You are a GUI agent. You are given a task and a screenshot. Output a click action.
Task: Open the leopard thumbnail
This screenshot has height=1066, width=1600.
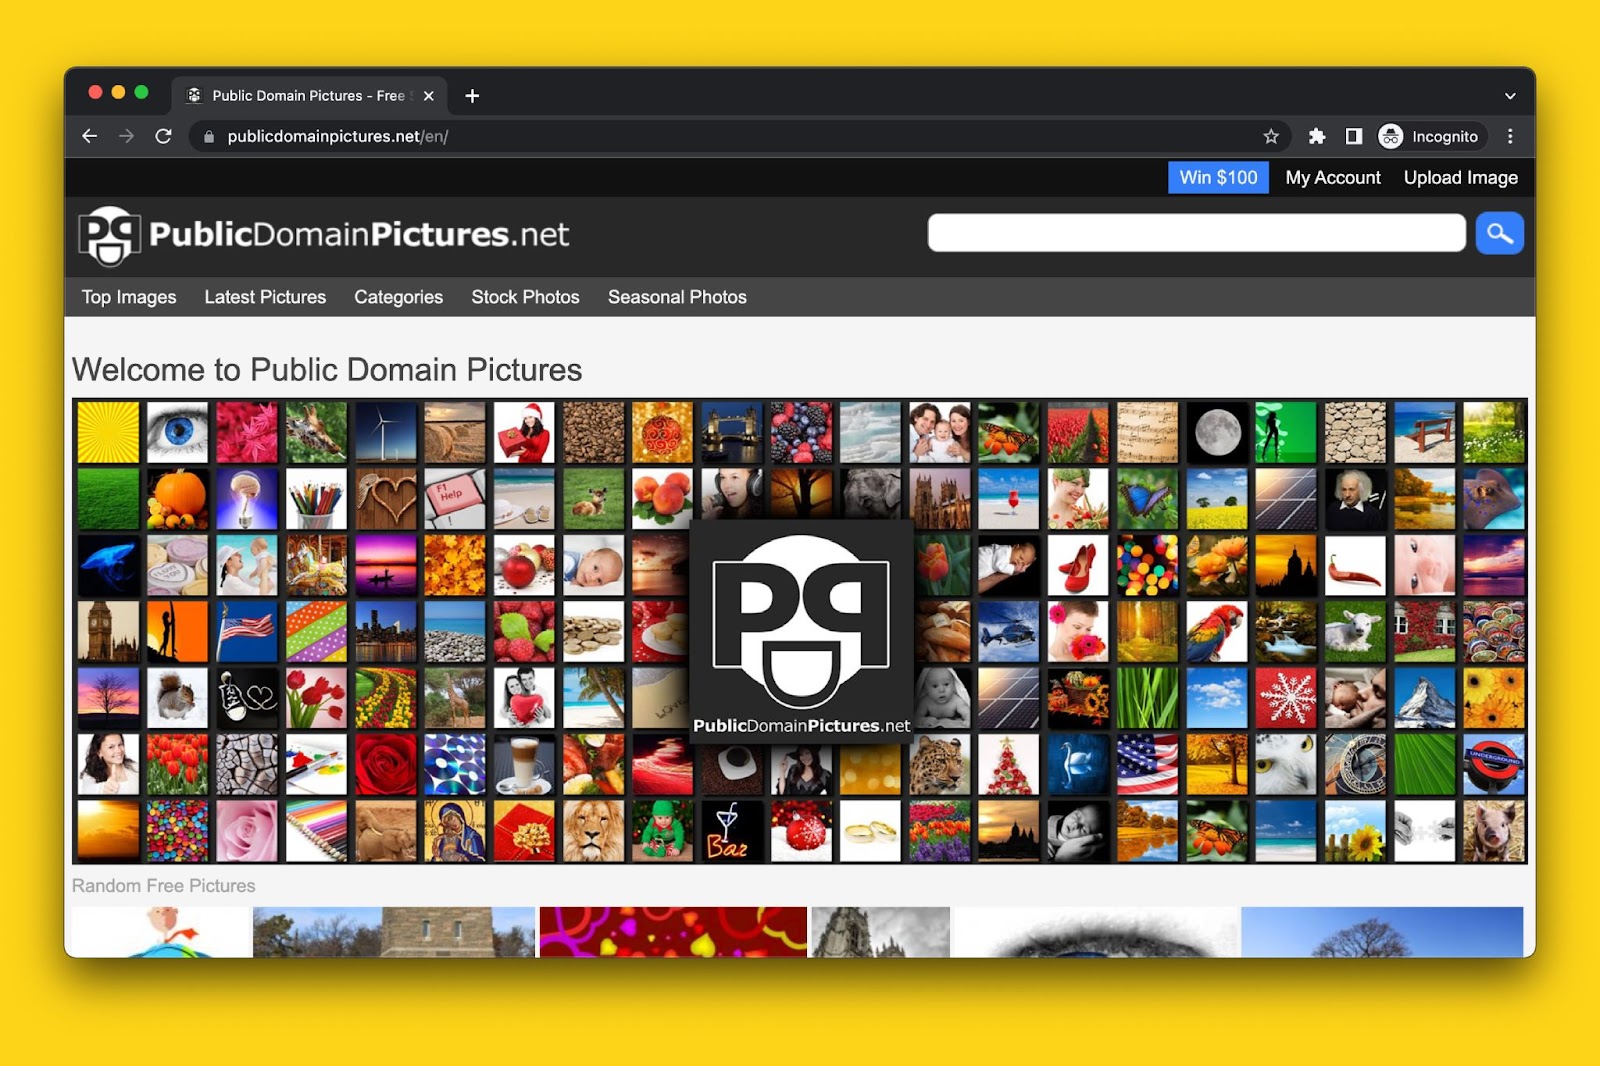[x=940, y=764]
